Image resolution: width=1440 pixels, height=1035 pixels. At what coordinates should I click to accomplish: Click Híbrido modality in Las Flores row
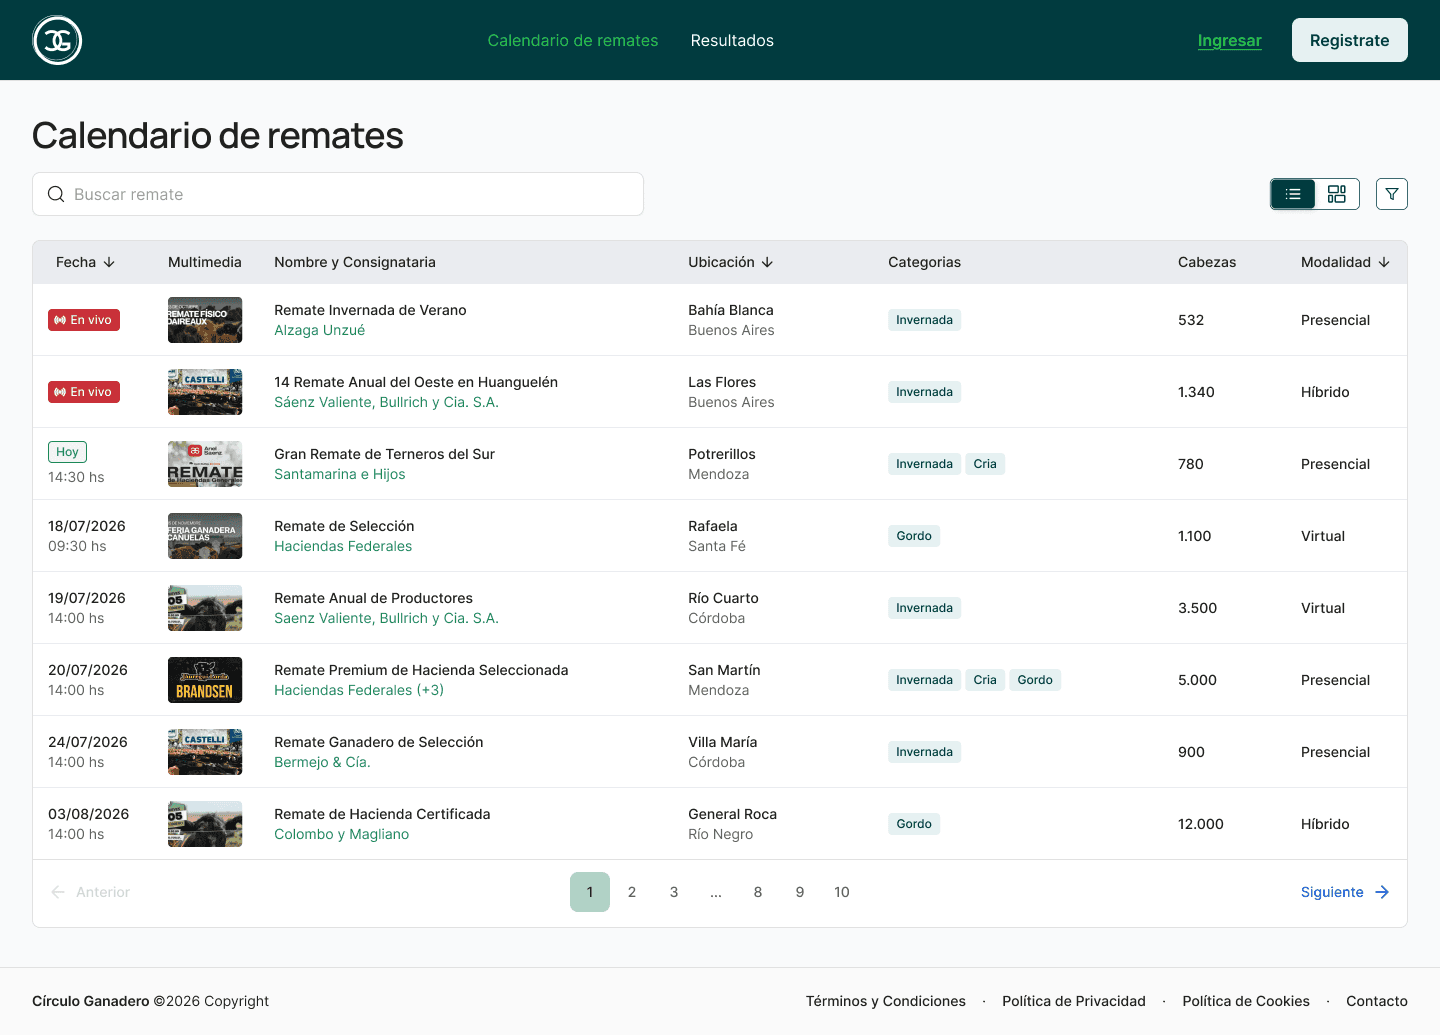coord(1325,392)
